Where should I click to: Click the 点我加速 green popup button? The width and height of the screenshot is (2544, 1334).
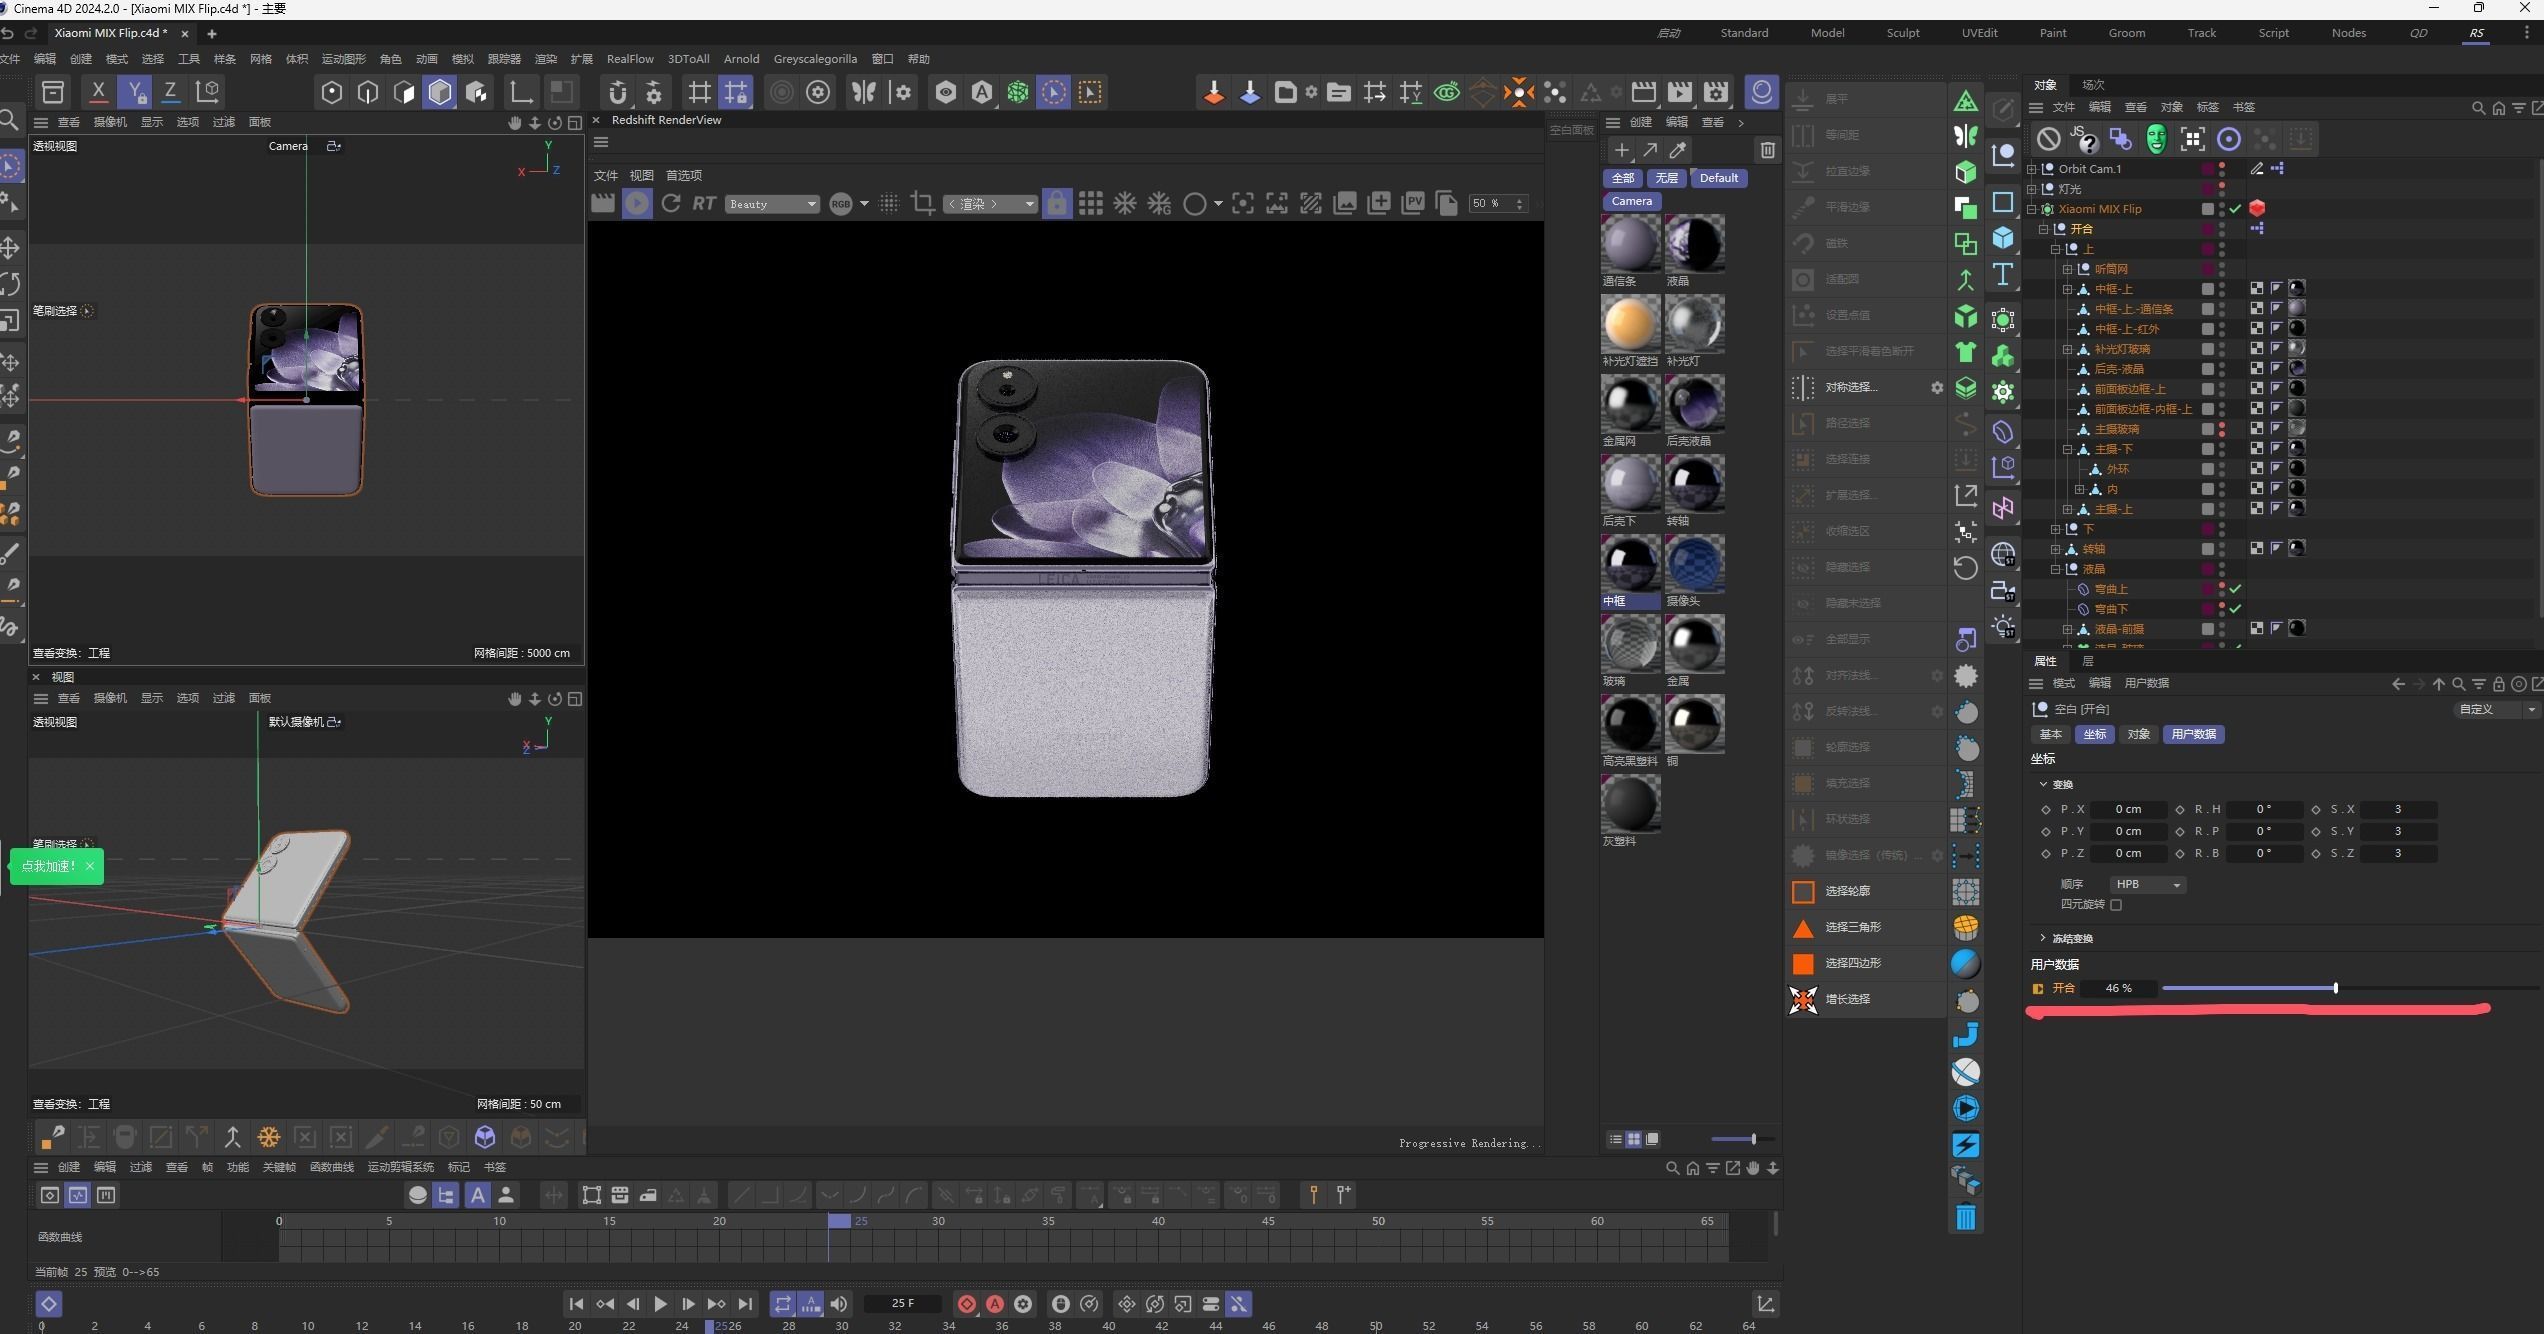[x=48, y=866]
